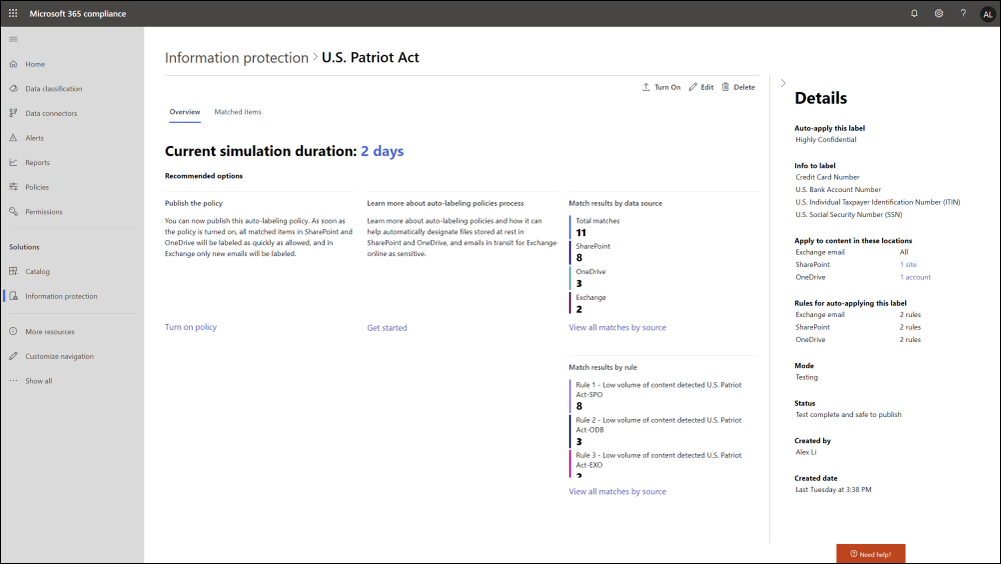Click the Show all ellipsis icon
Image resolution: width=1001 pixels, height=564 pixels.
(x=13, y=381)
